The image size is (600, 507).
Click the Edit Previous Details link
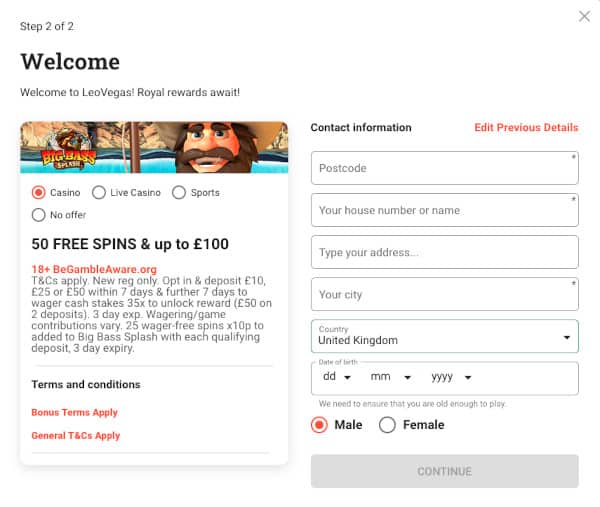pos(526,127)
